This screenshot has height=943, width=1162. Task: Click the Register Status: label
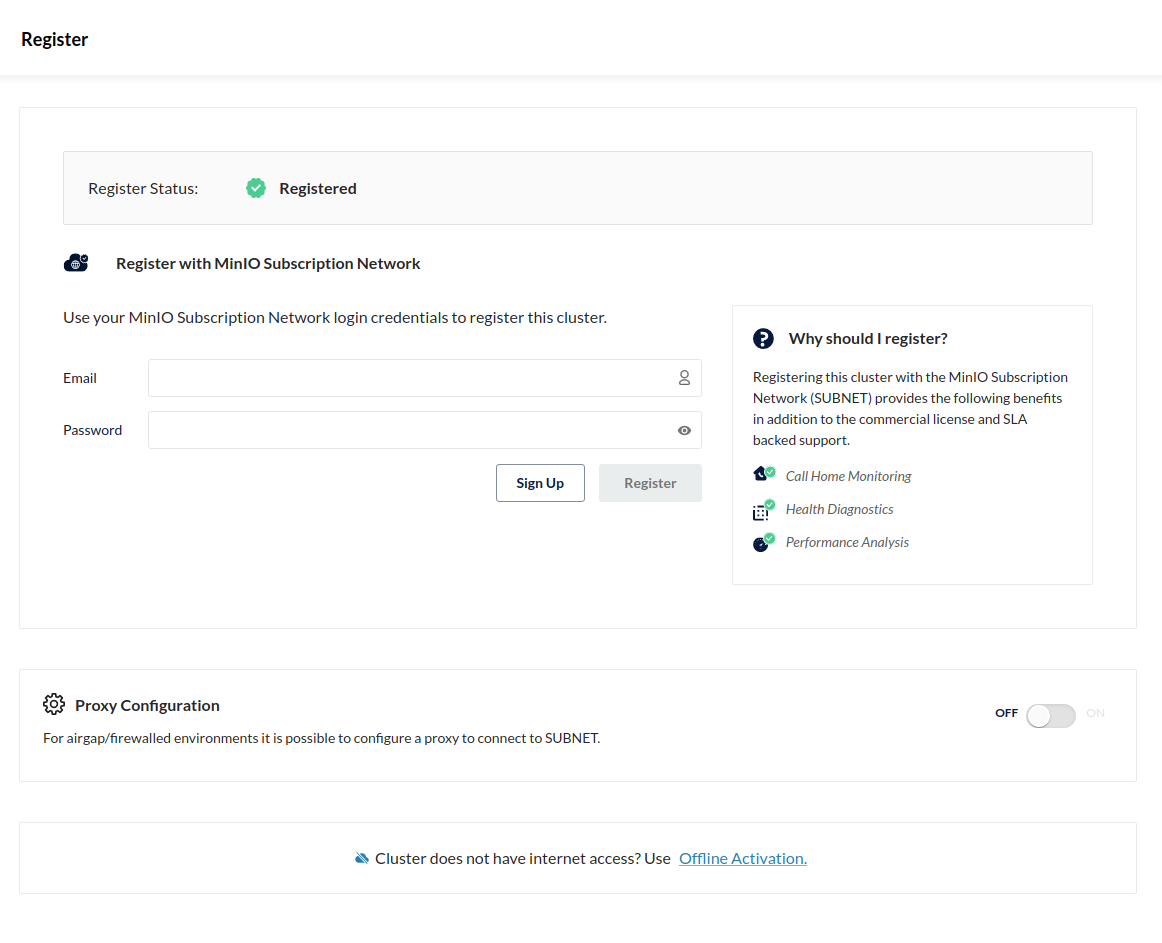pyautogui.click(x=143, y=188)
